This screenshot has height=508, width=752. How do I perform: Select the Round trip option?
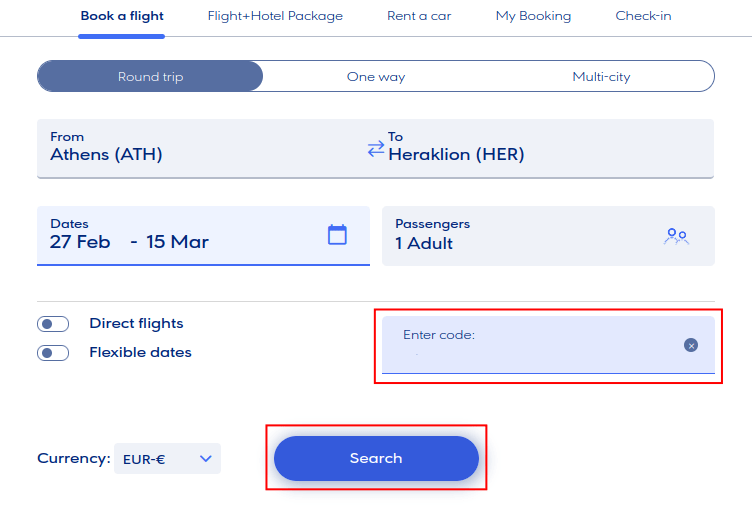coord(150,77)
